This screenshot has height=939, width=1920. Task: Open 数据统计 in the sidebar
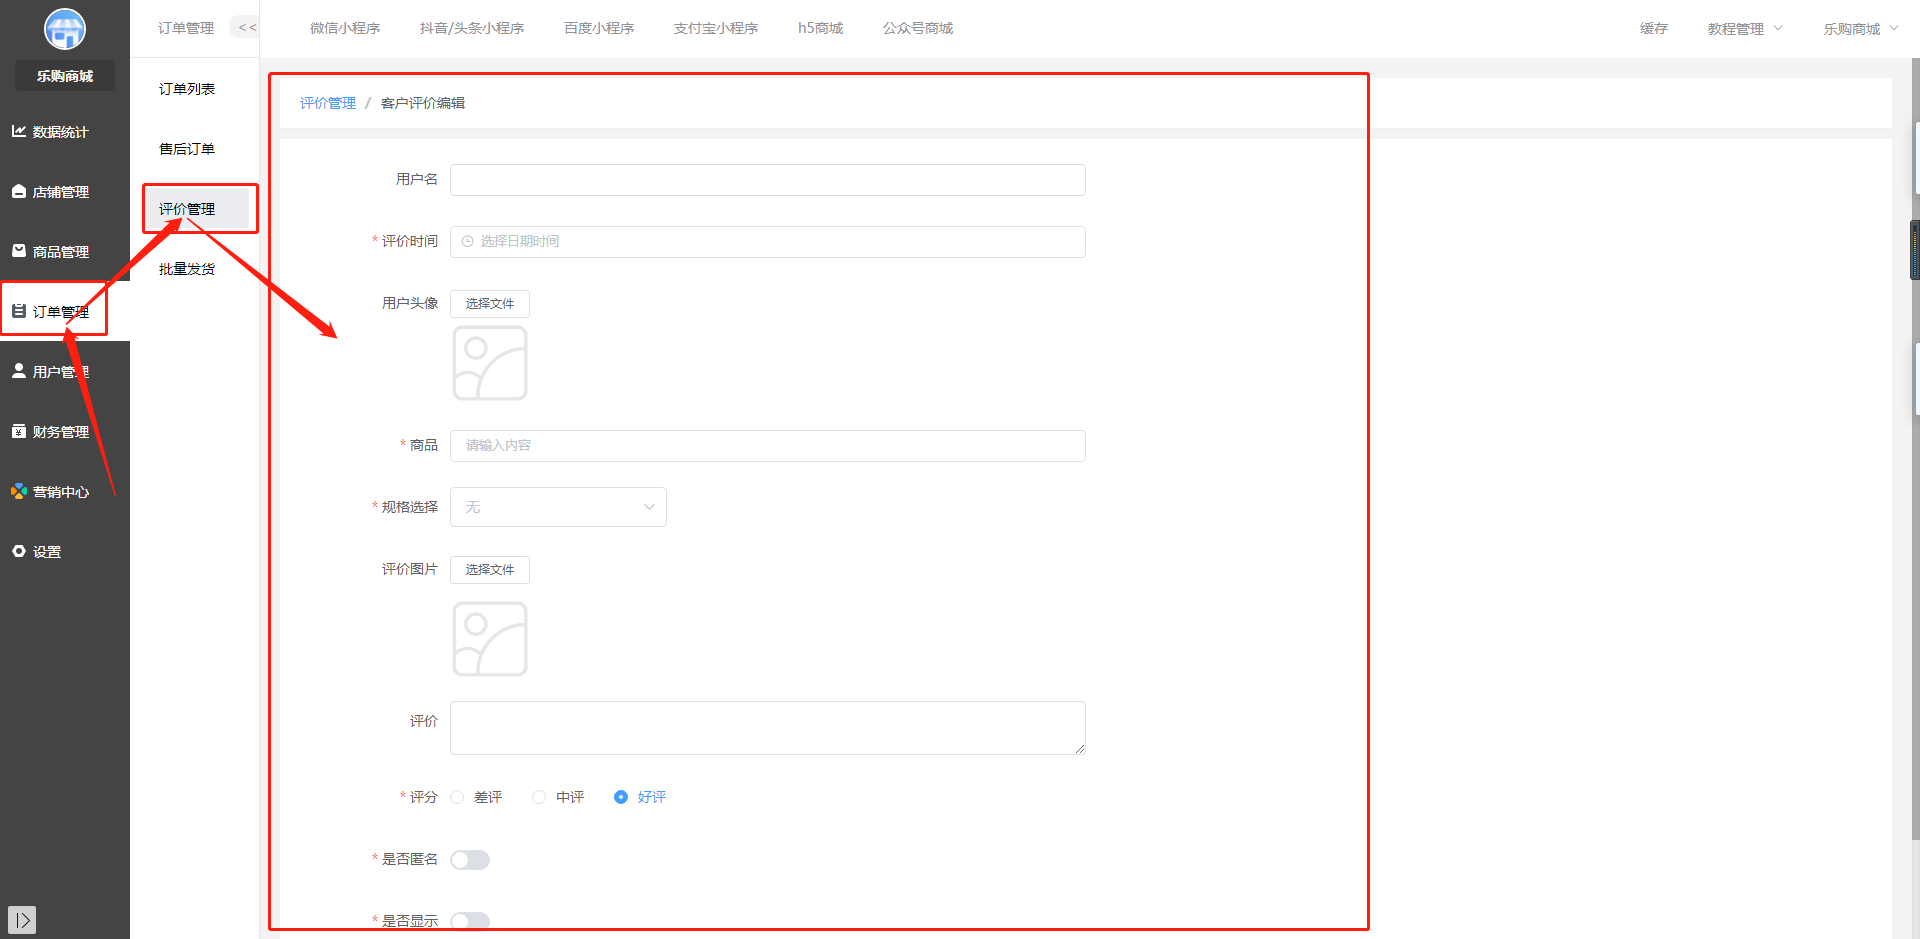point(50,132)
